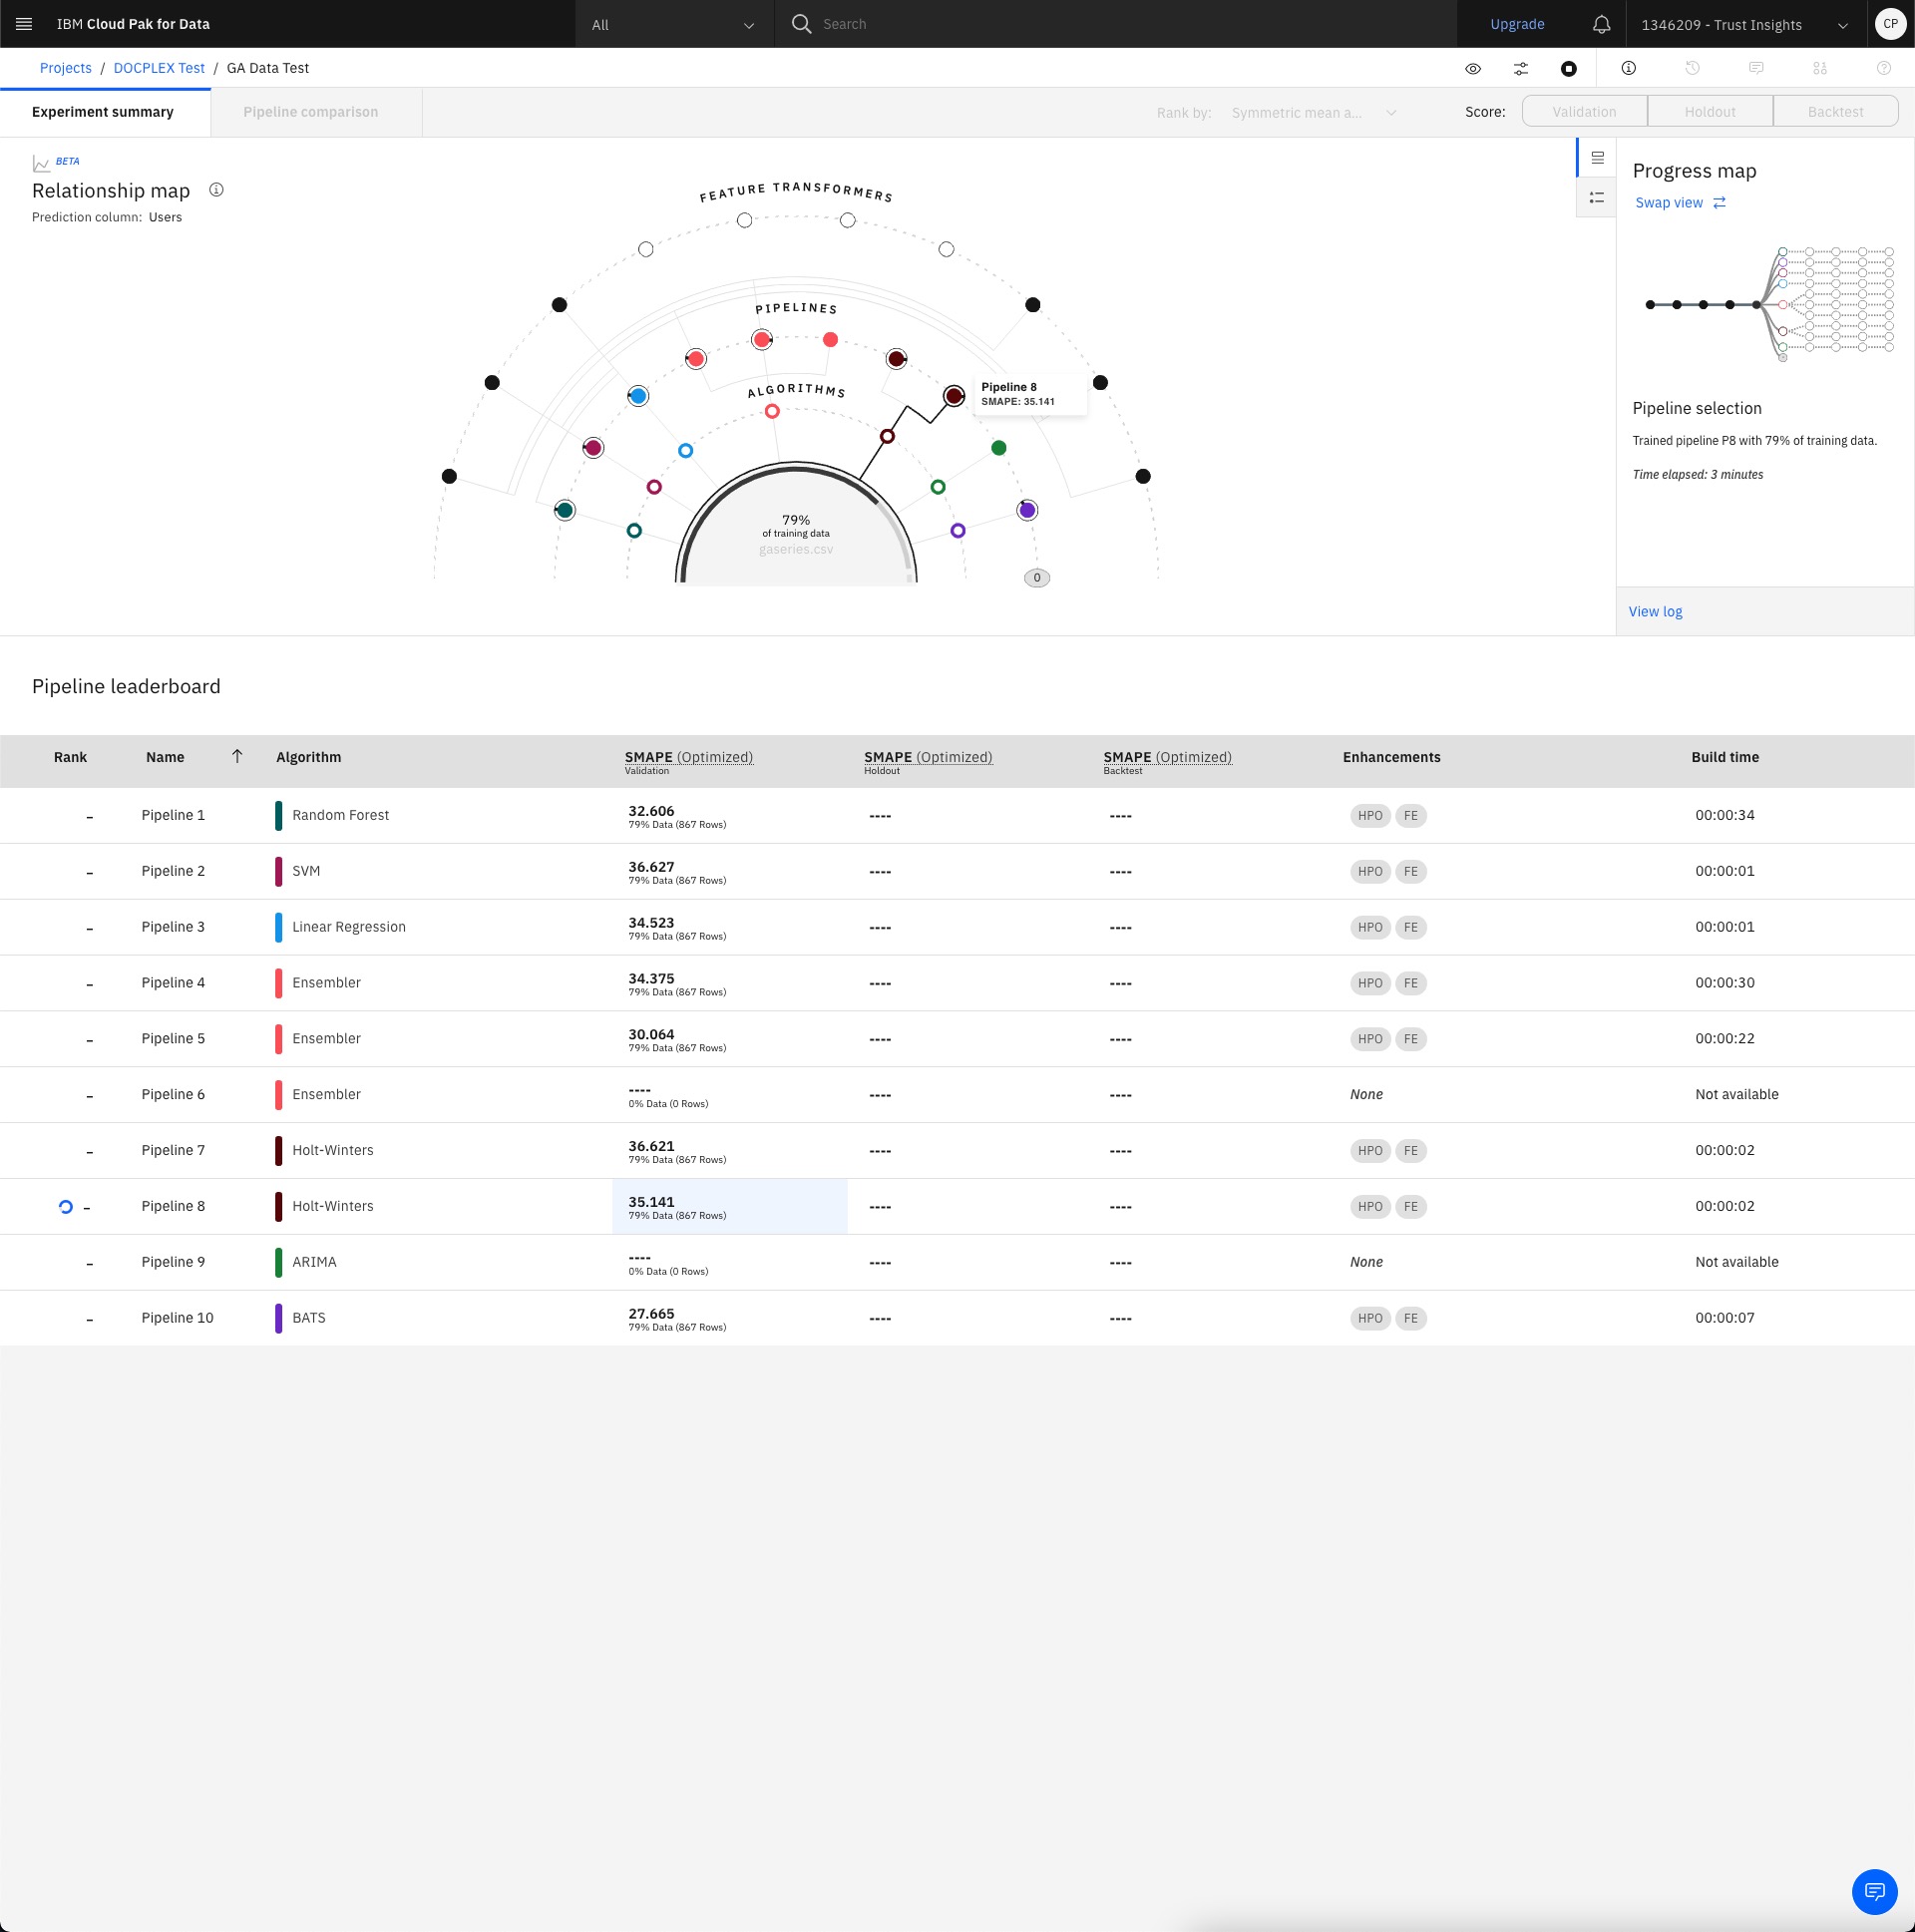Click the Holt-Winters algorithm node on map
Screen dimensions: 1915x1932
[x=887, y=437]
